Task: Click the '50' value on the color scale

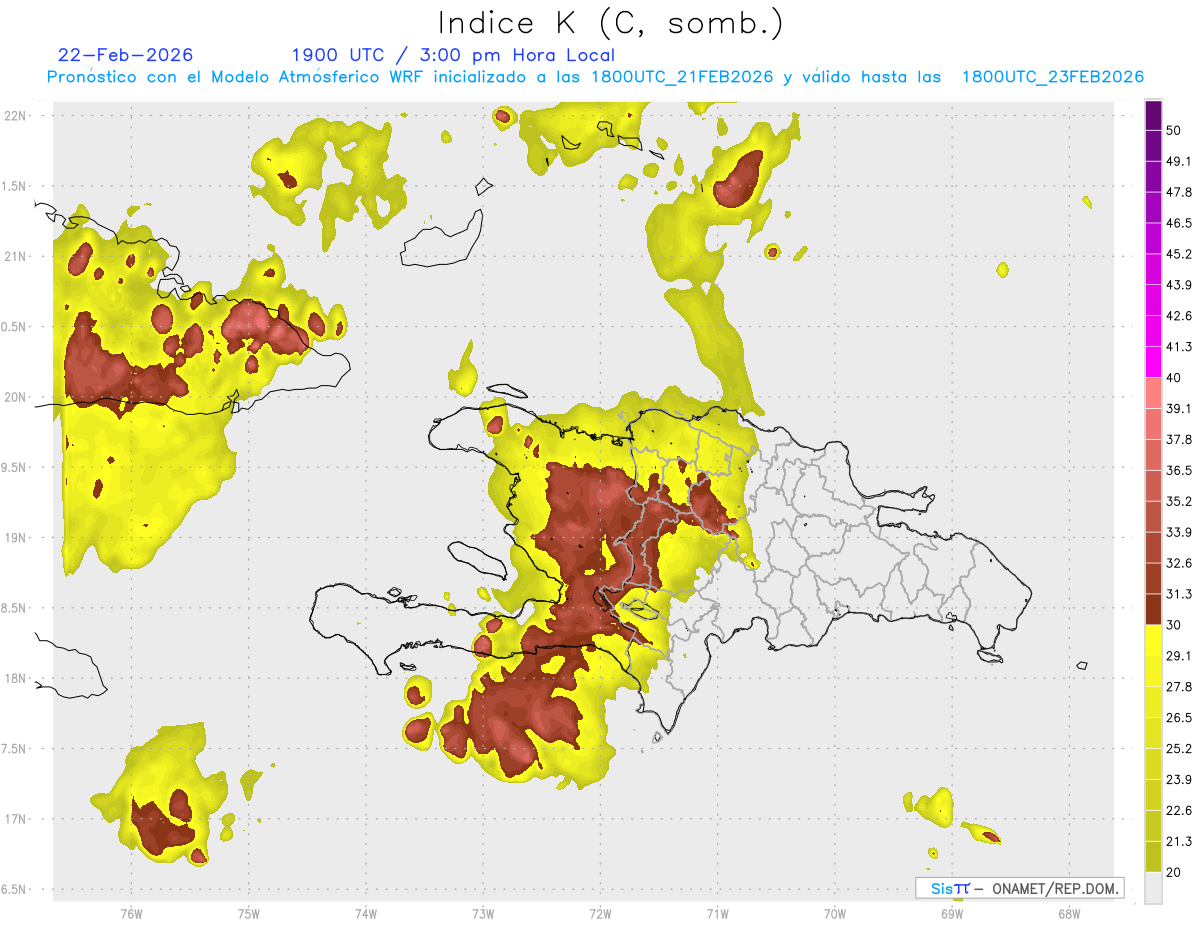Action: click(x=1174, y=130)
